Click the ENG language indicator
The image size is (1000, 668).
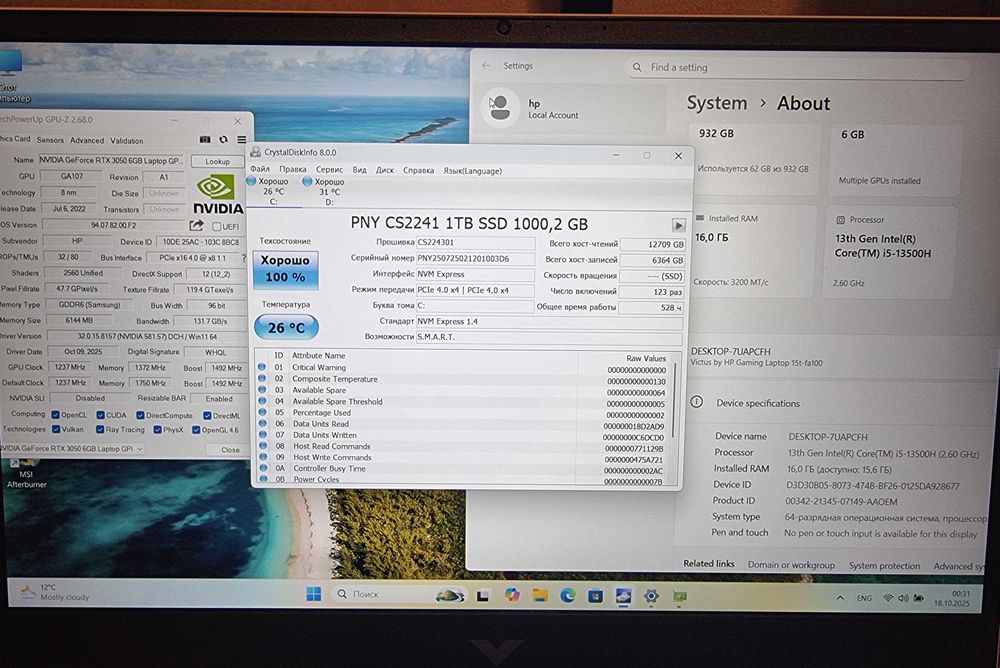click(864, 598)
